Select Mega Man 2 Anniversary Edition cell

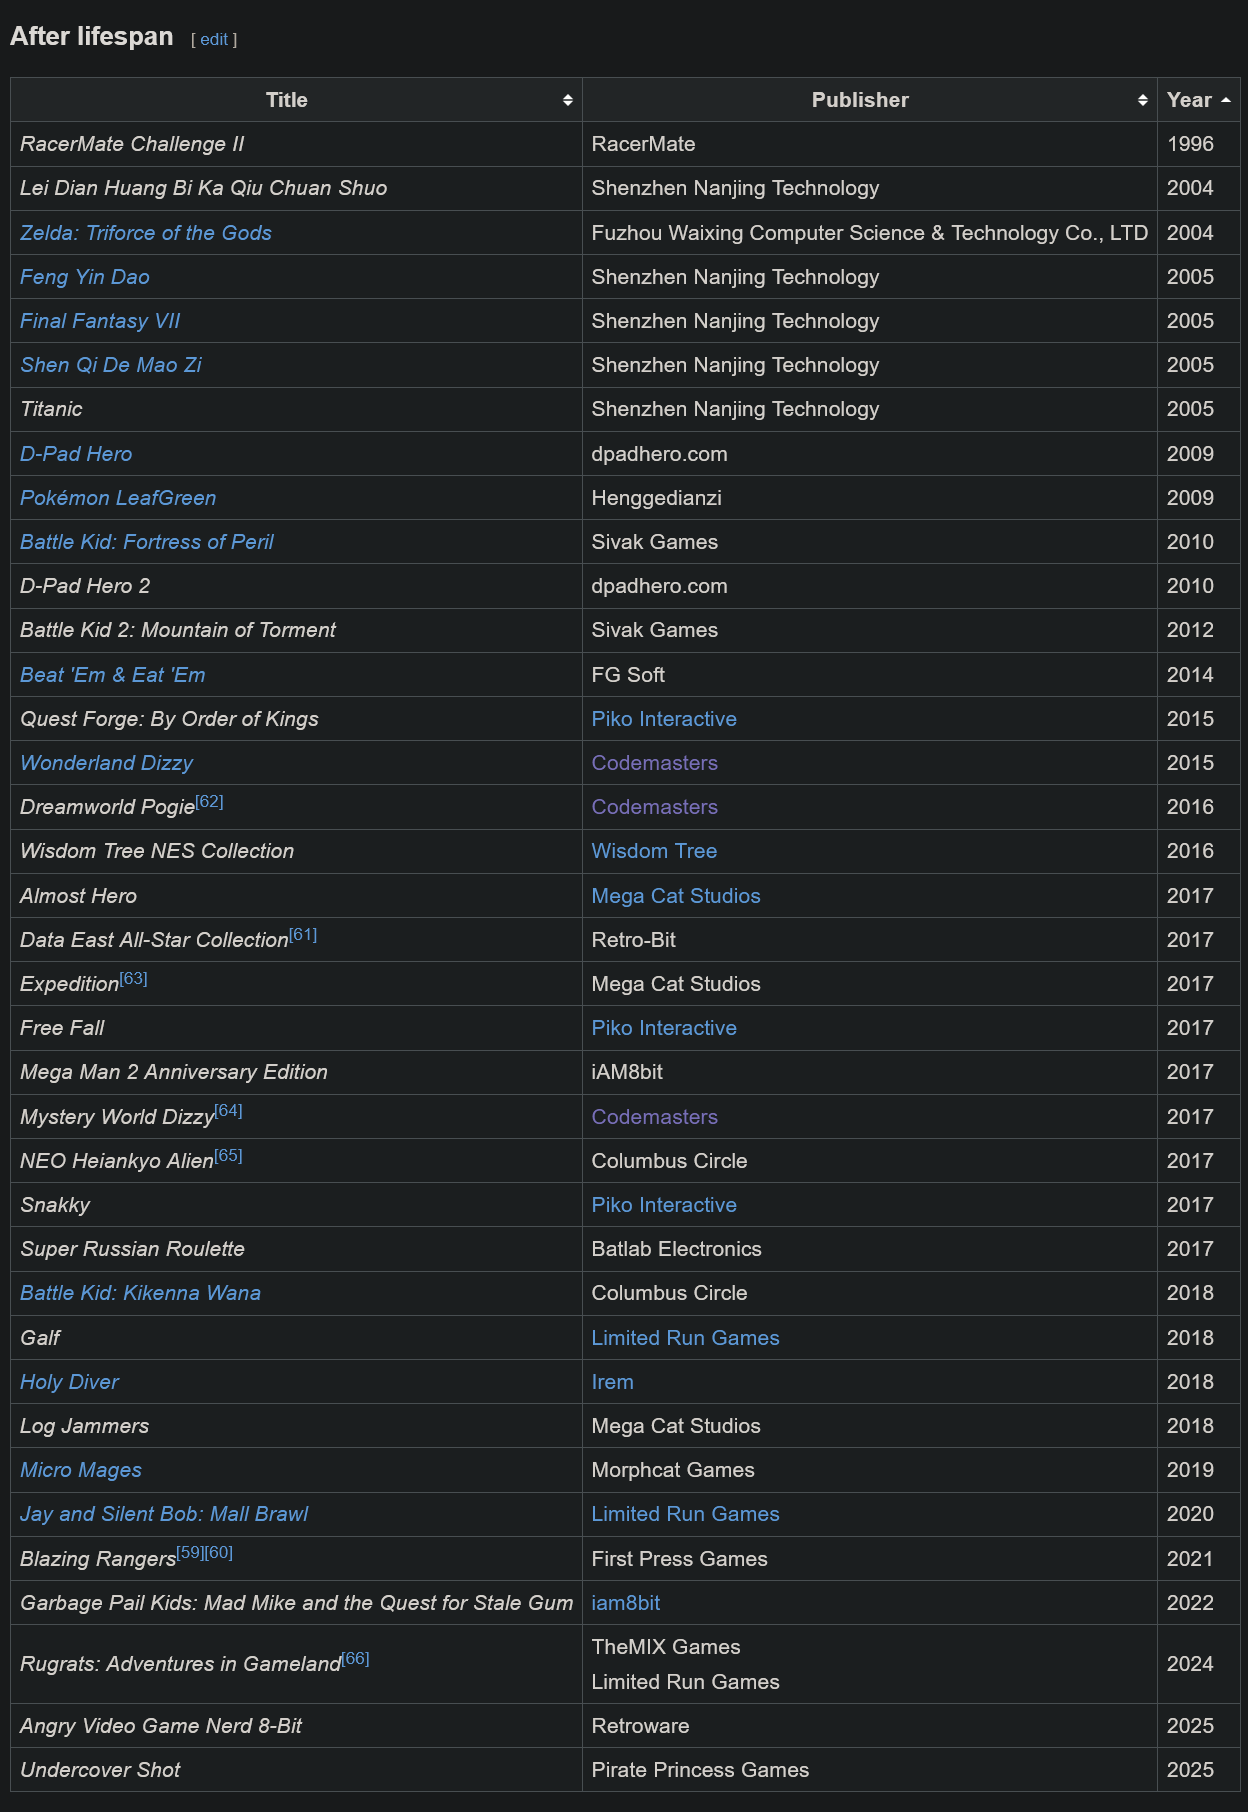296,1072
